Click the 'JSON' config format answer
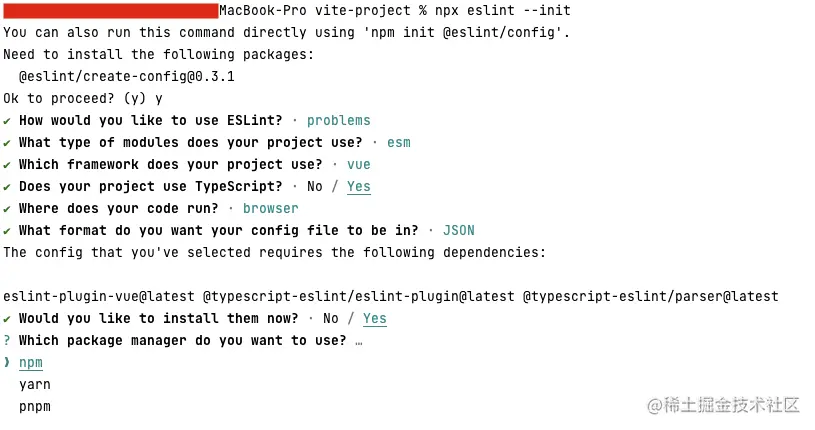Screen dimensions: 815x430 pos(459,231)
